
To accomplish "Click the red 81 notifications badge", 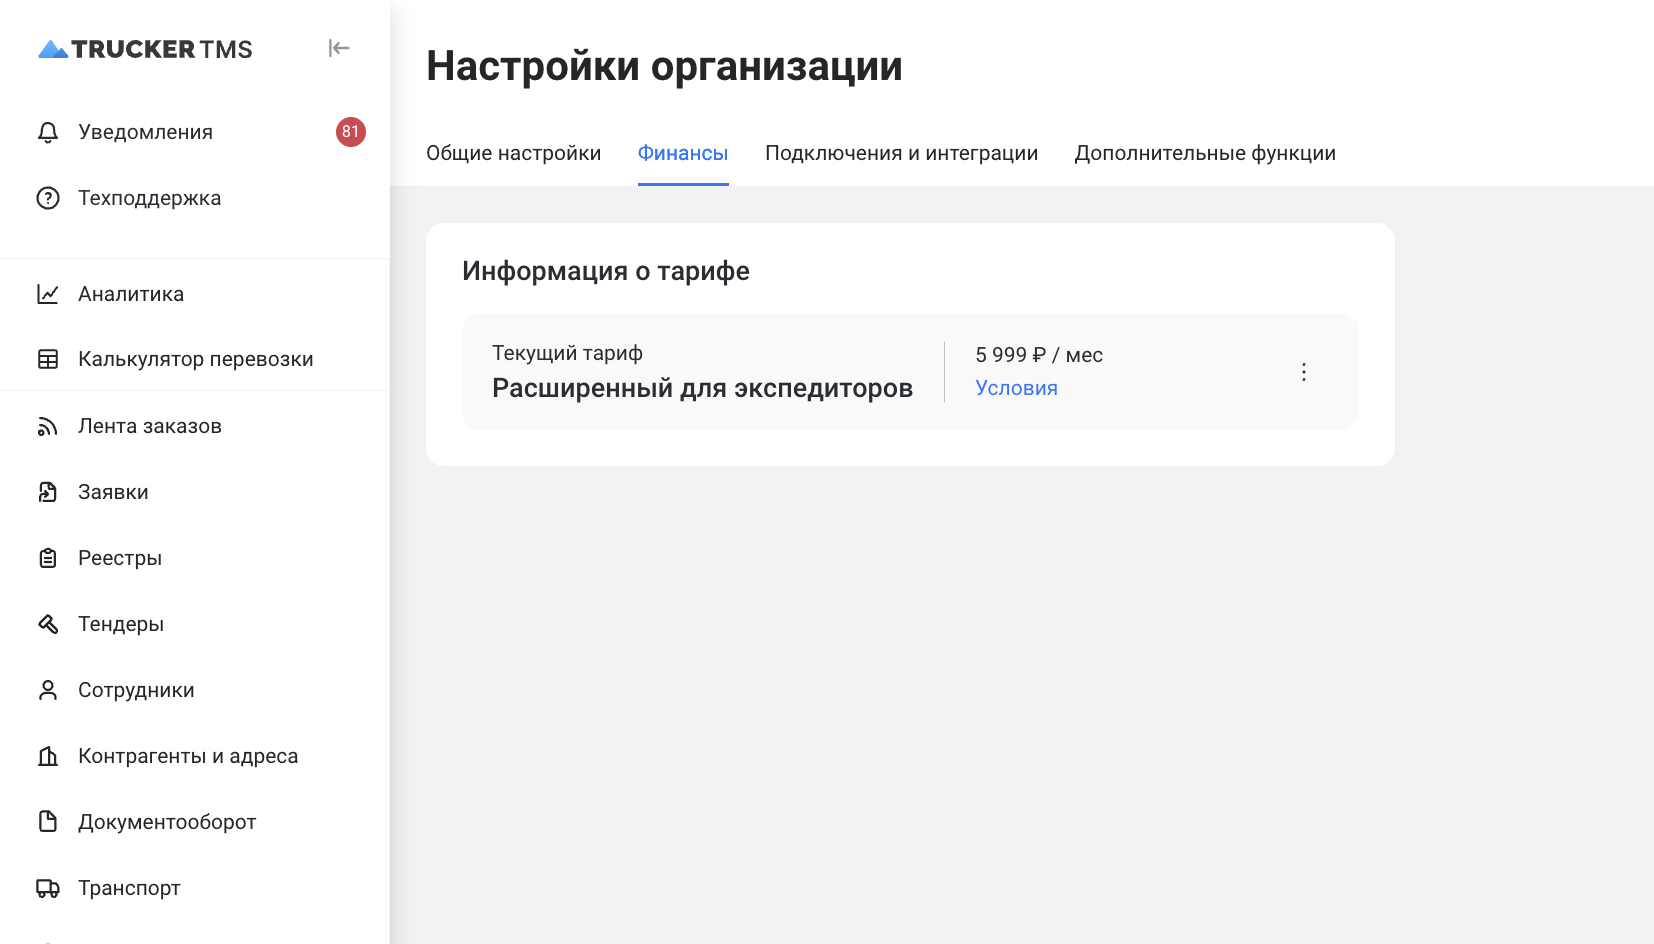I will click(350, 132).
